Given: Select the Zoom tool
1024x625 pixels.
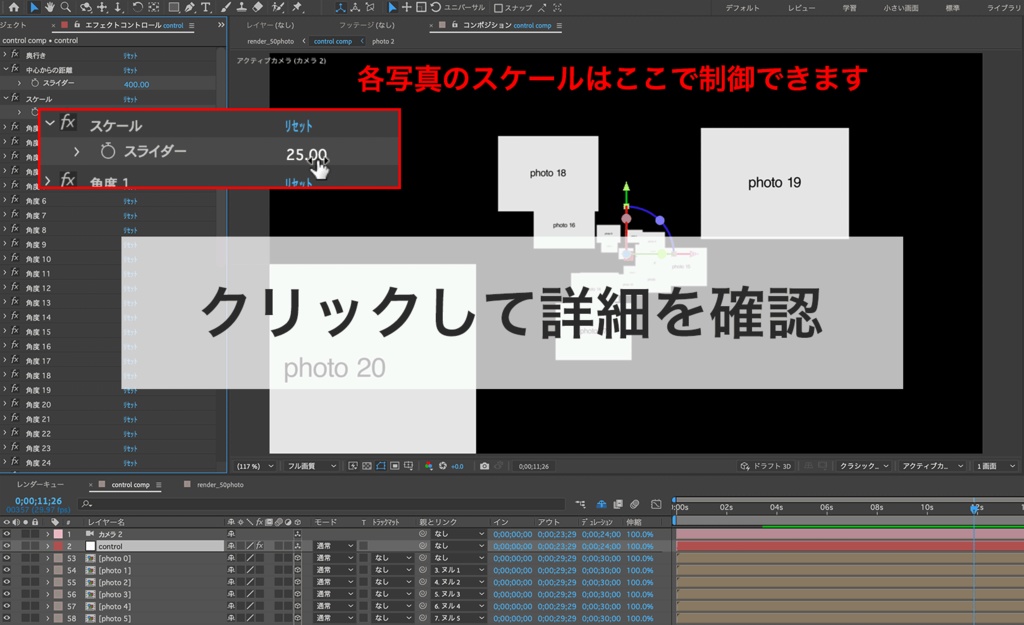Looking at the screenshot, I should [65, 8].
